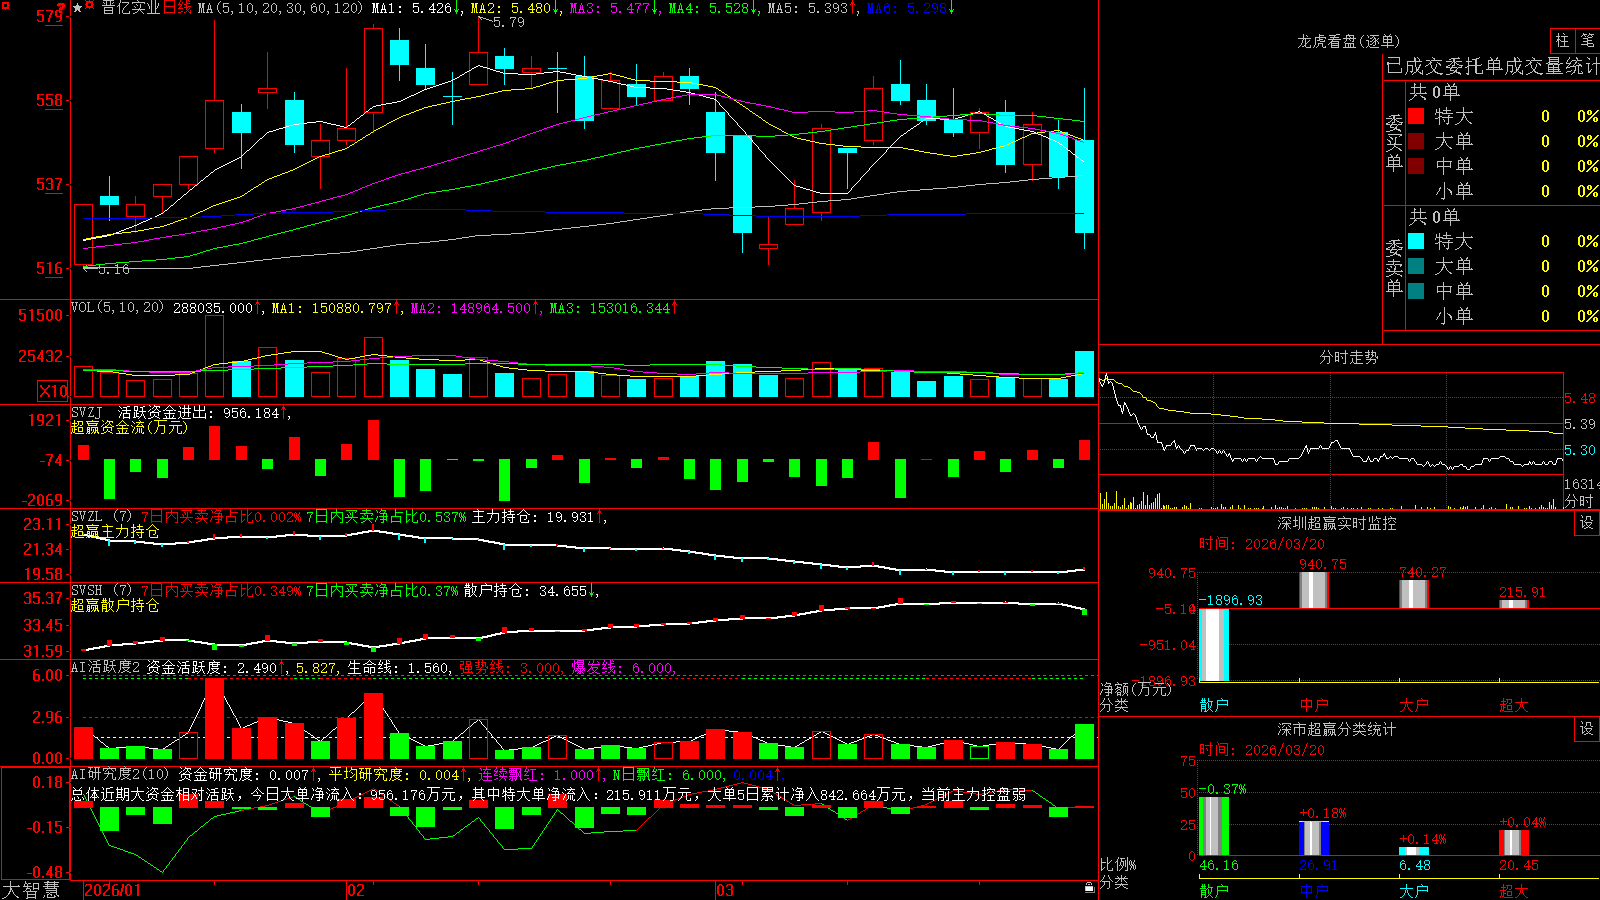The width and height of the screenshot is (1600, 900).
Task: Click the SVSH (7) indicator label
Action: click(101, 590)
